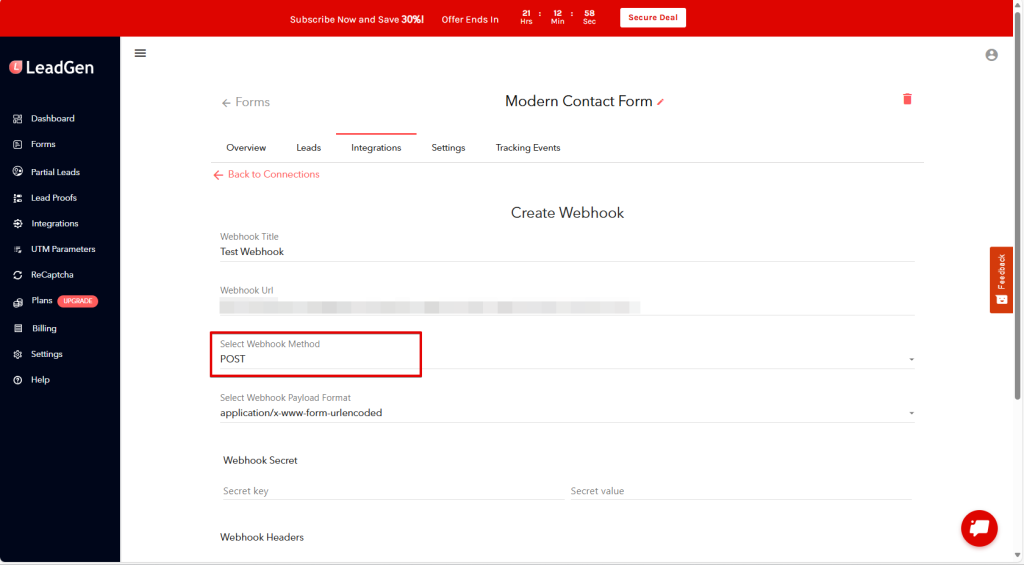Click the LeadGen logo
This screenshot has width=1024, height=565.
tap(50, 67)
